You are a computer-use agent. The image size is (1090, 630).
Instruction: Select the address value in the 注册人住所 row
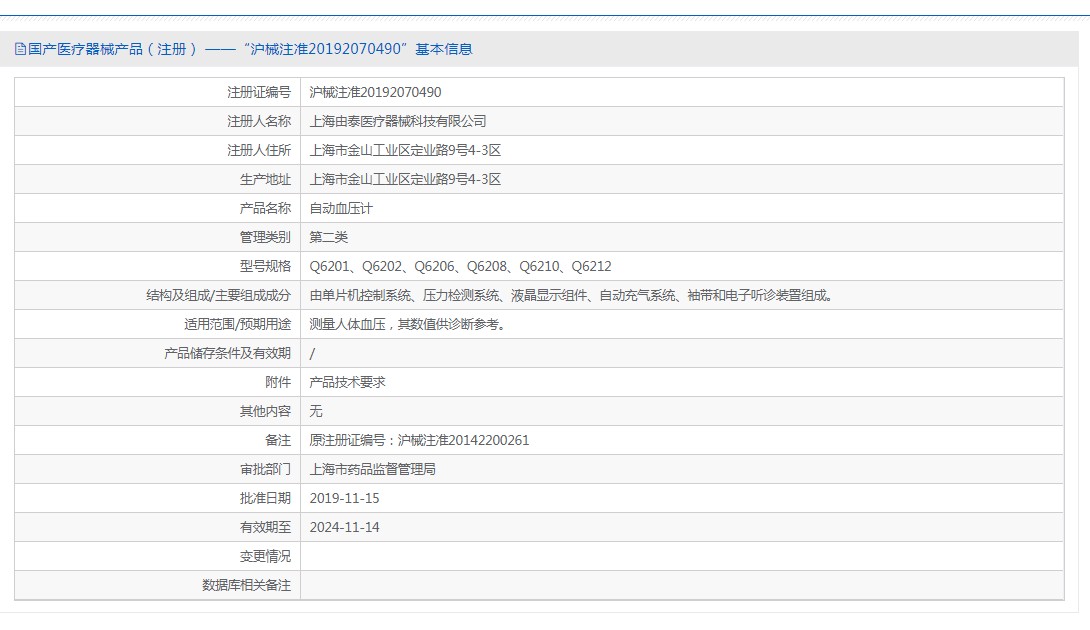[405, 150]
